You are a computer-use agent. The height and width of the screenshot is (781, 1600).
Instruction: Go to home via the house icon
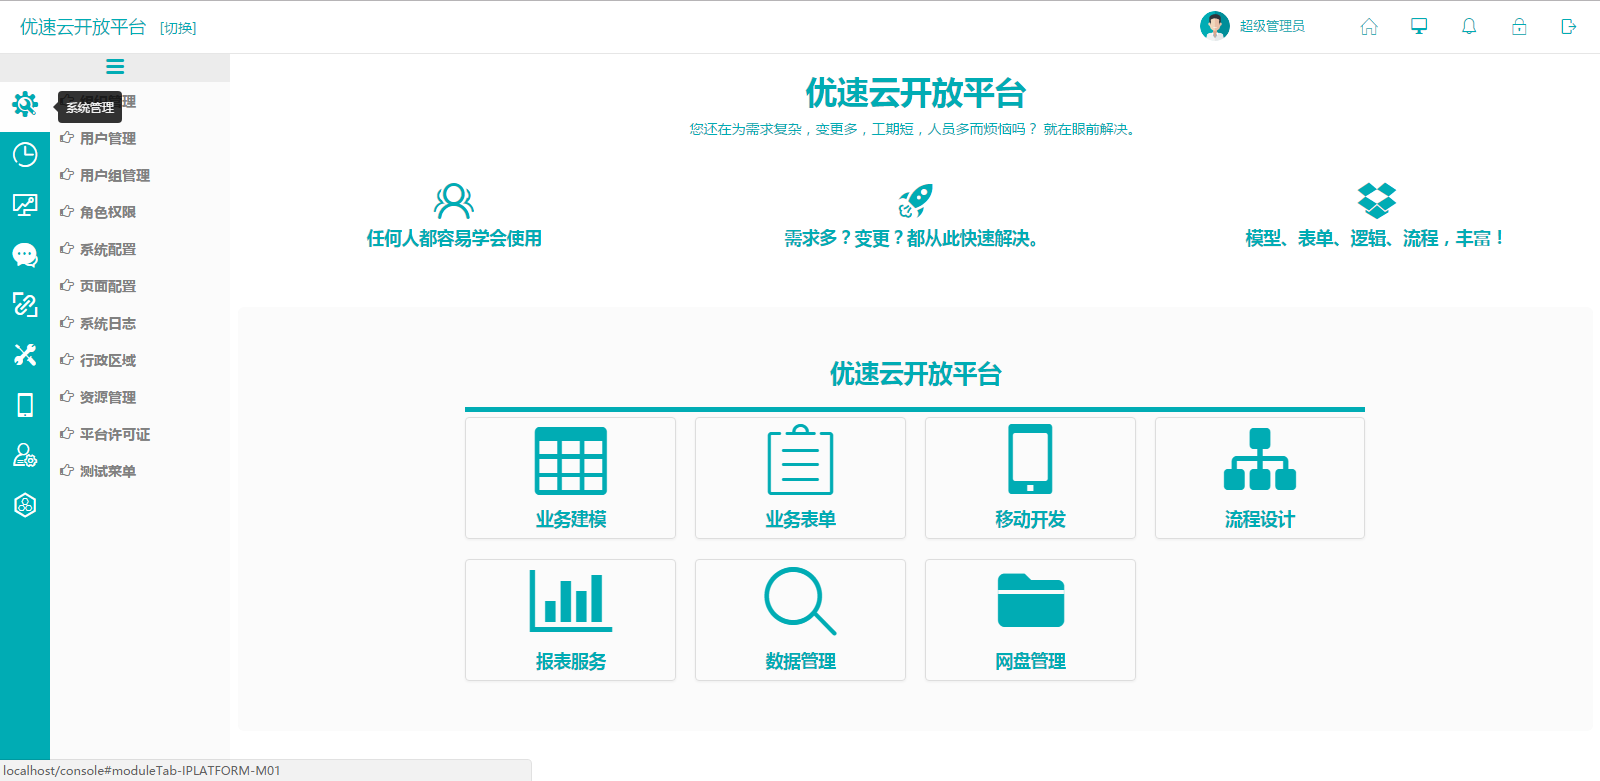[x=1369, y=27]
